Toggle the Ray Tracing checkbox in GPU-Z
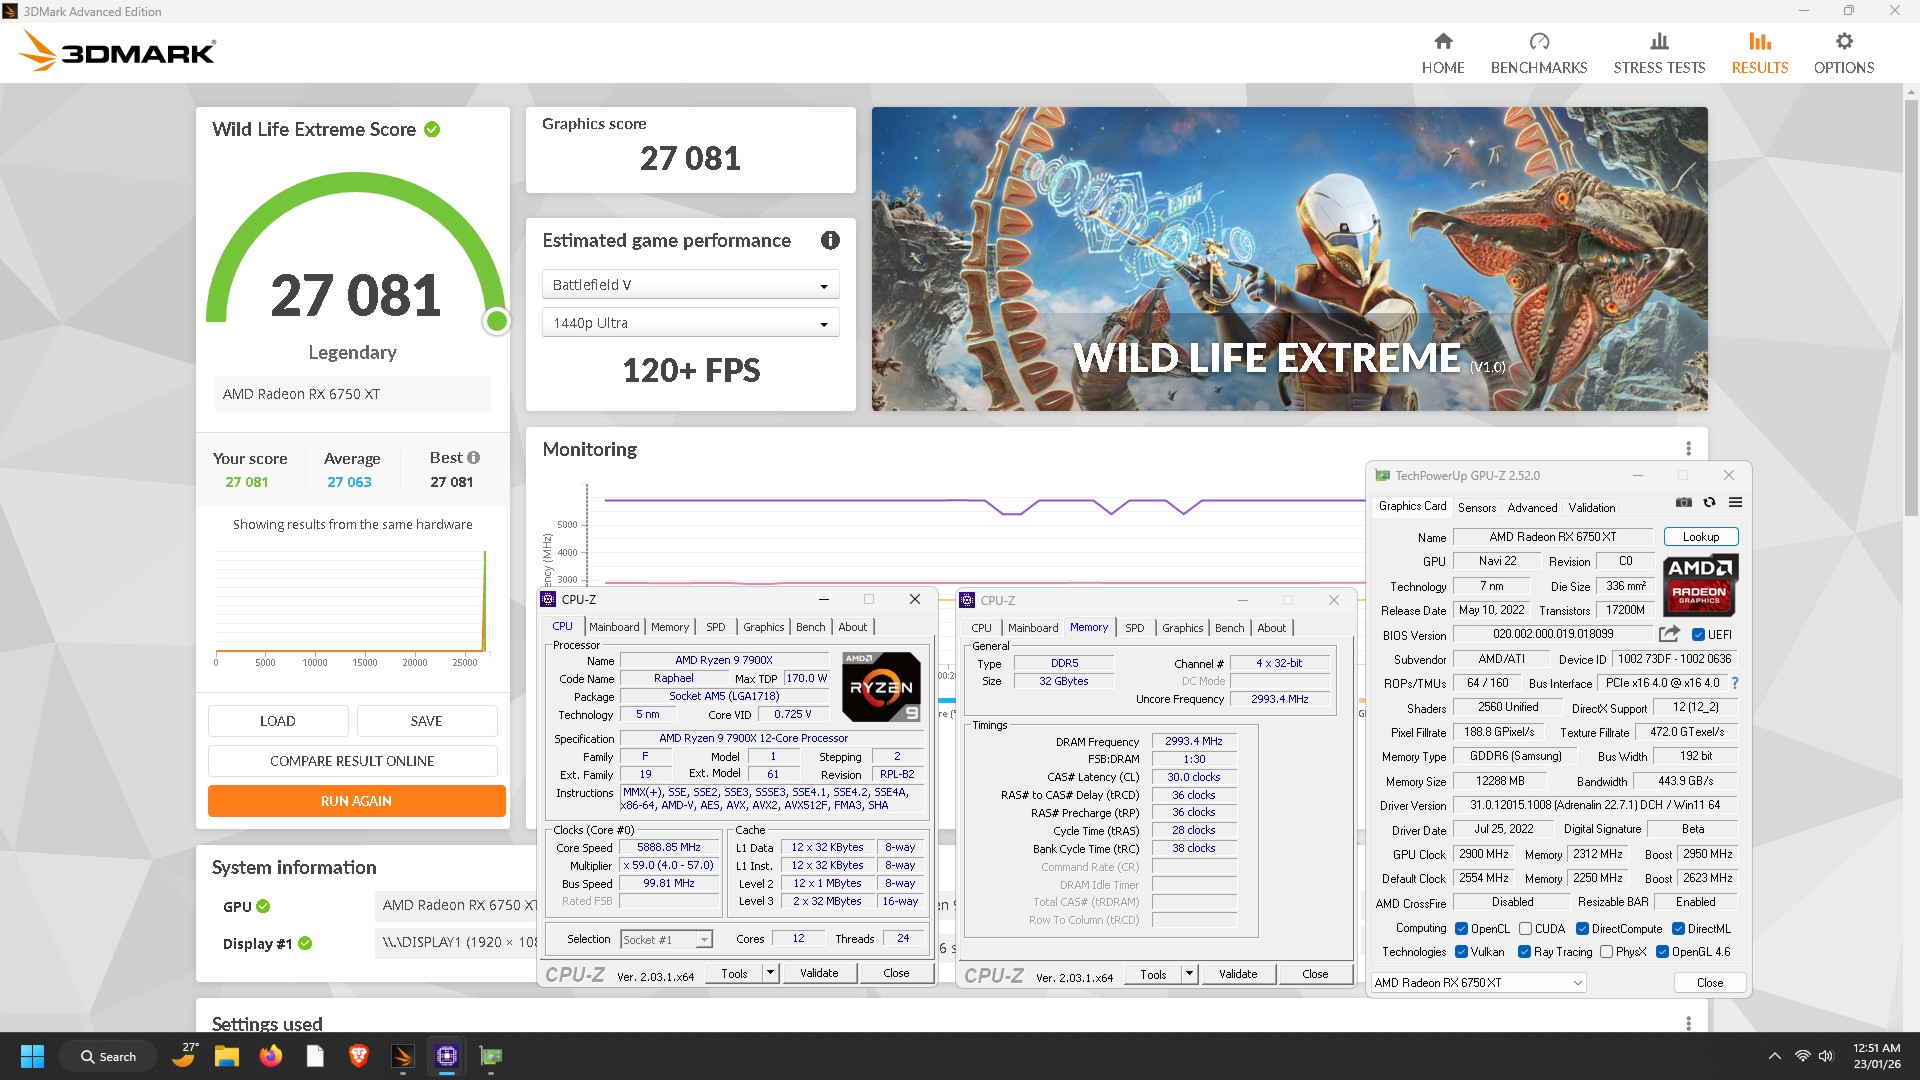The height and width of the screenshot is (1080, 1920). [x=1524, y=951]
